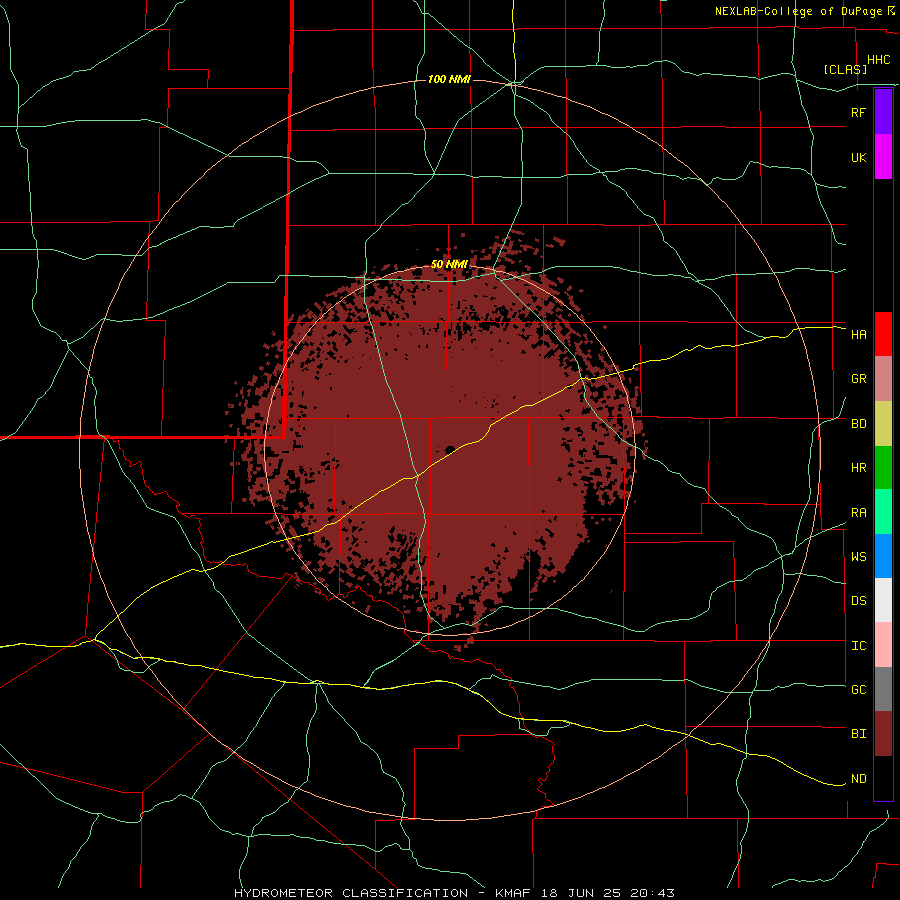Click the 100 NMI range ring label
The height and width of the screenshot is (900, 900).
click(449, 79)
